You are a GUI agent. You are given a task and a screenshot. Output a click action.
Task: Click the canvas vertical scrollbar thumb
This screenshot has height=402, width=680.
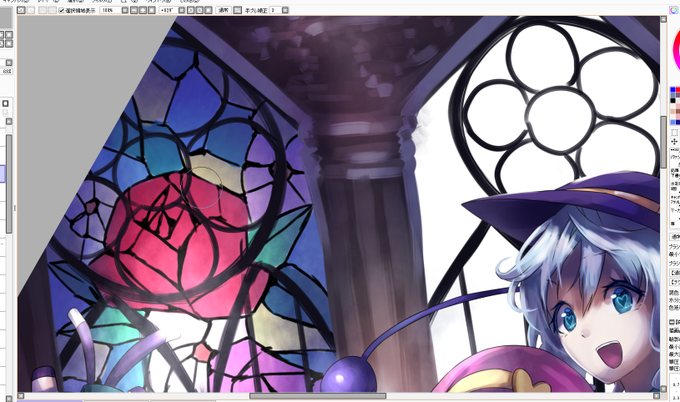(664, 142)
